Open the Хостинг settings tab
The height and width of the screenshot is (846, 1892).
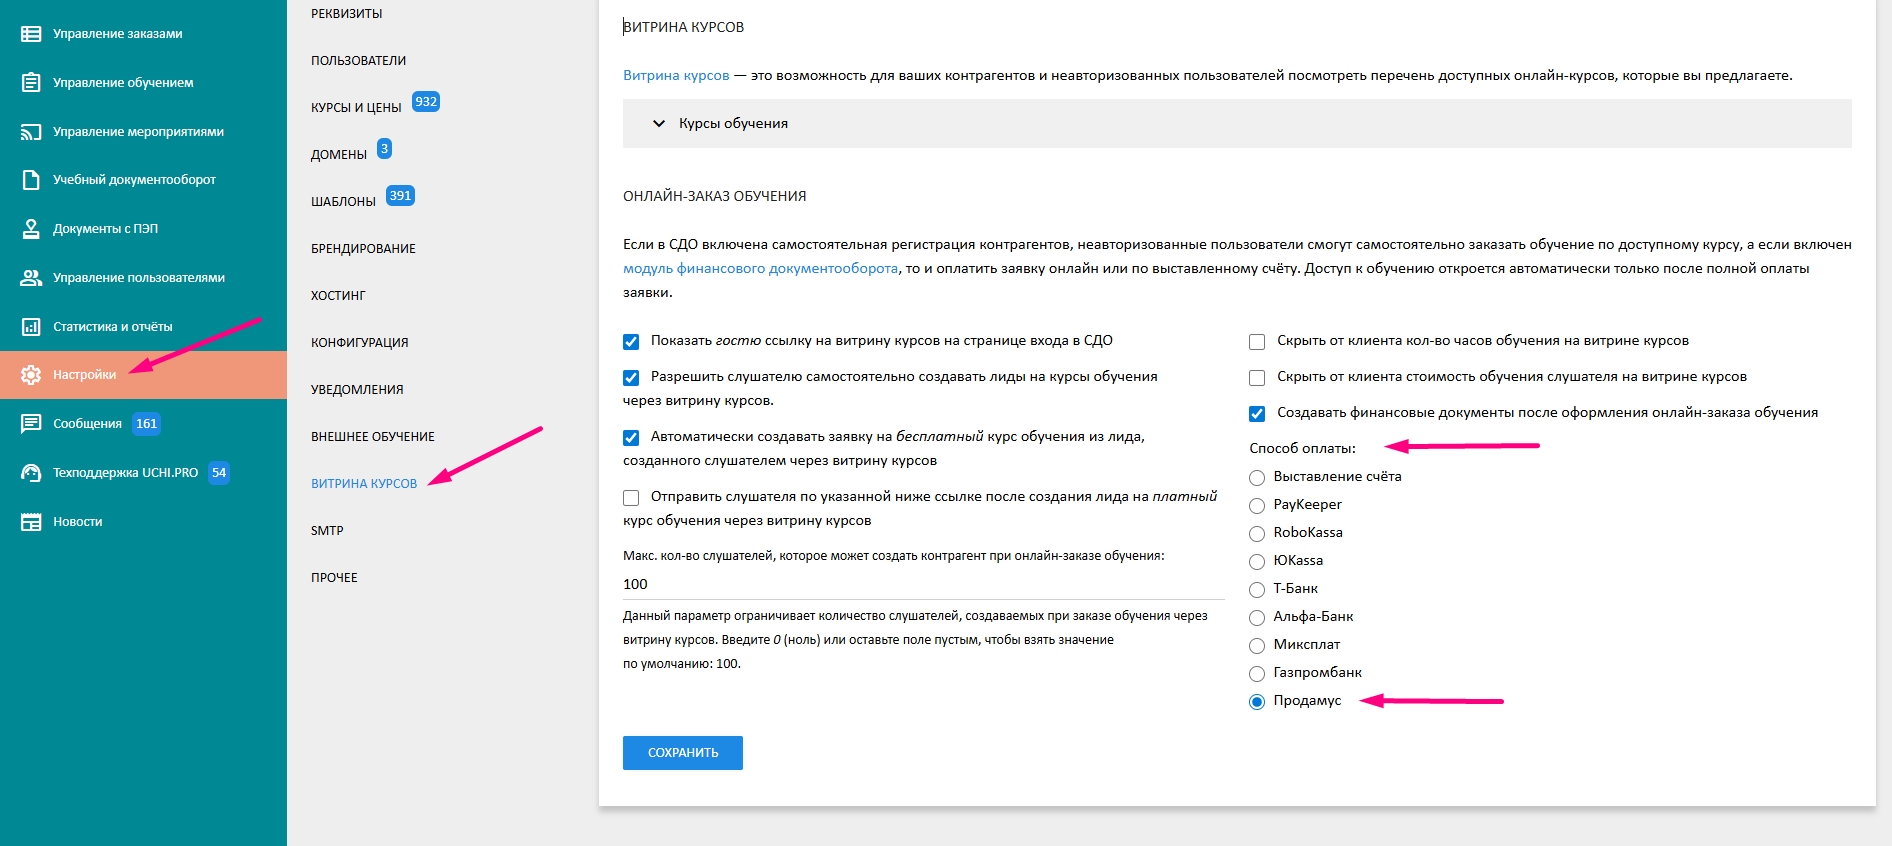[x=338, y=296]
